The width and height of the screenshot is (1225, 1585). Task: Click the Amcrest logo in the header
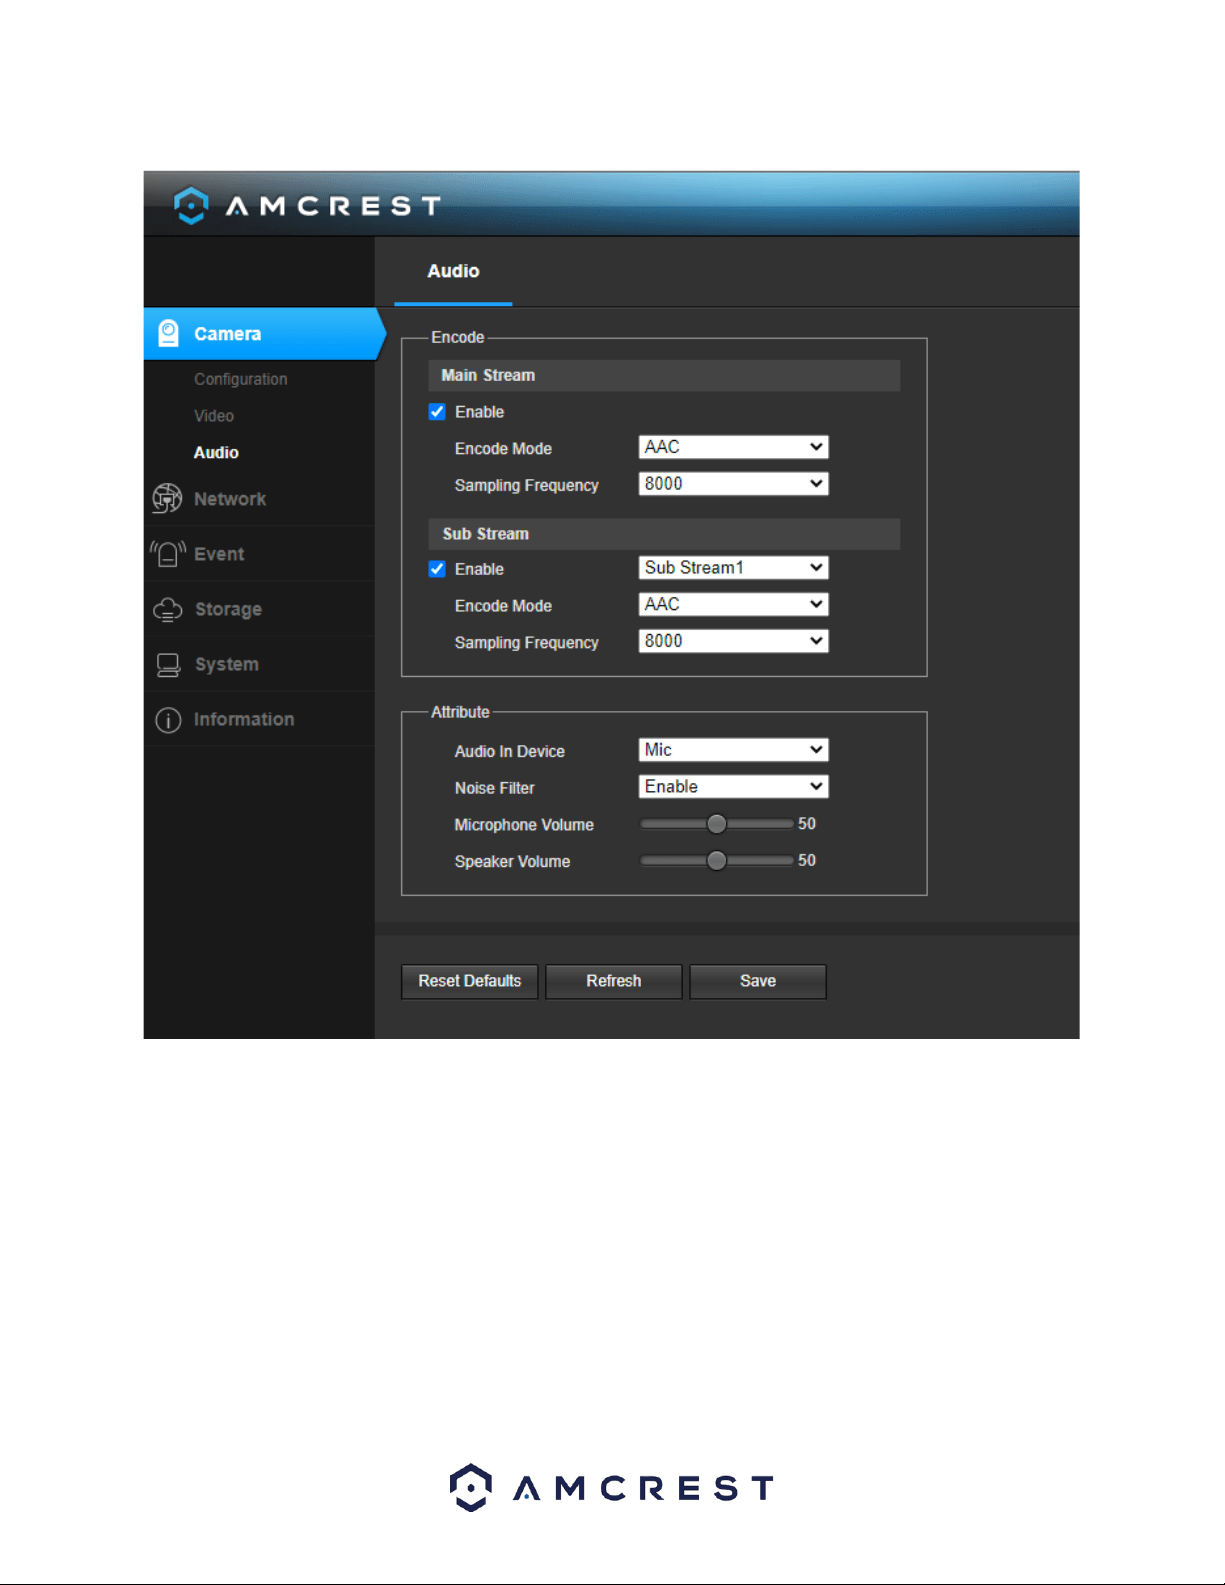point(307,205)
